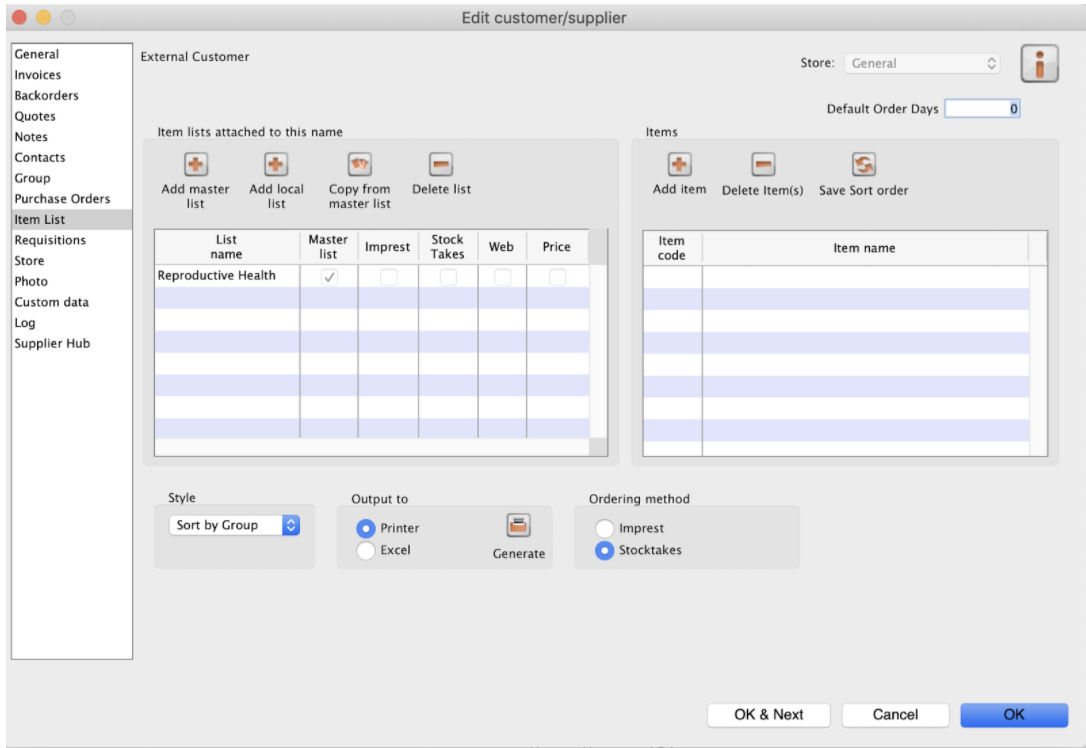Choose the Imprest ordering method
This screenshot has height=748, width=1086.
pos(605,528)
